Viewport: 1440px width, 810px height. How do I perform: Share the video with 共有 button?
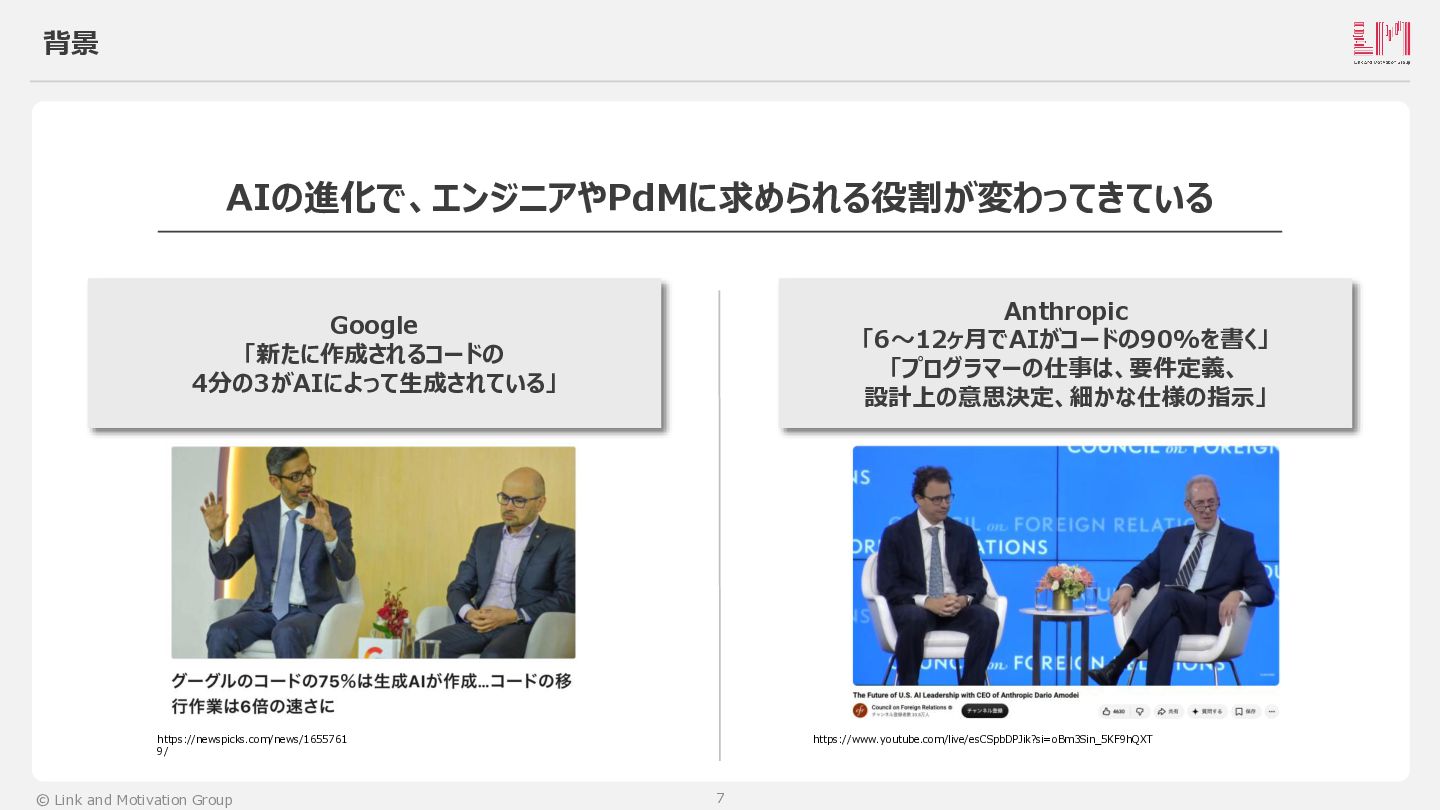(1168, 712)
